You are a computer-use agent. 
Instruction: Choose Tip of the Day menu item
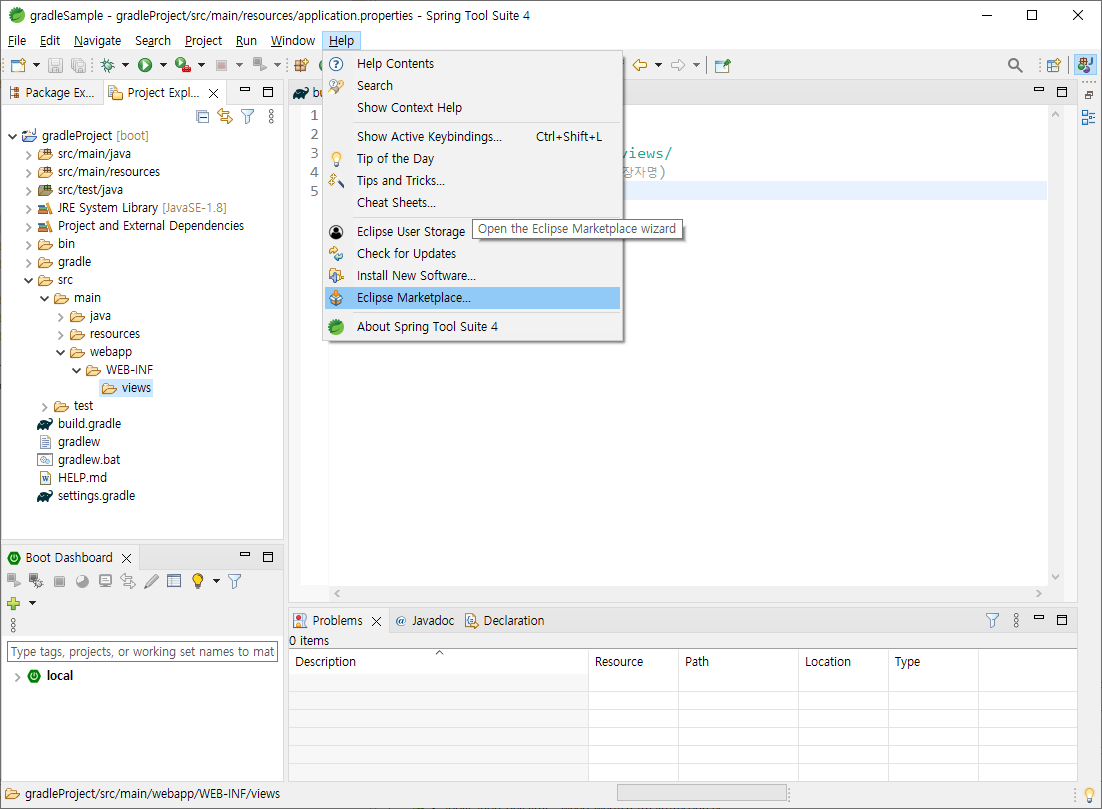pos(472,159)
